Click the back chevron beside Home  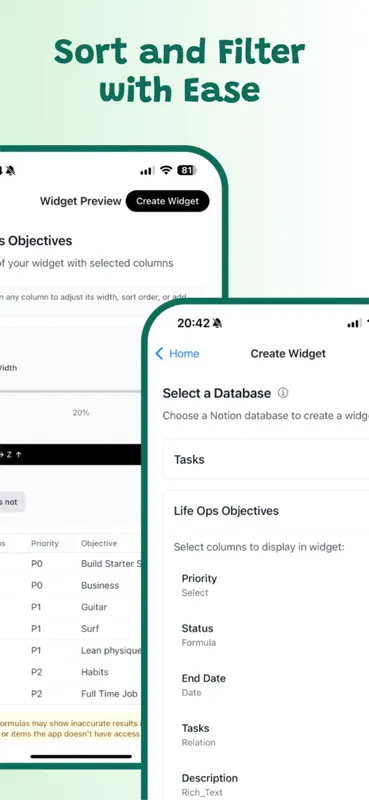159,354
